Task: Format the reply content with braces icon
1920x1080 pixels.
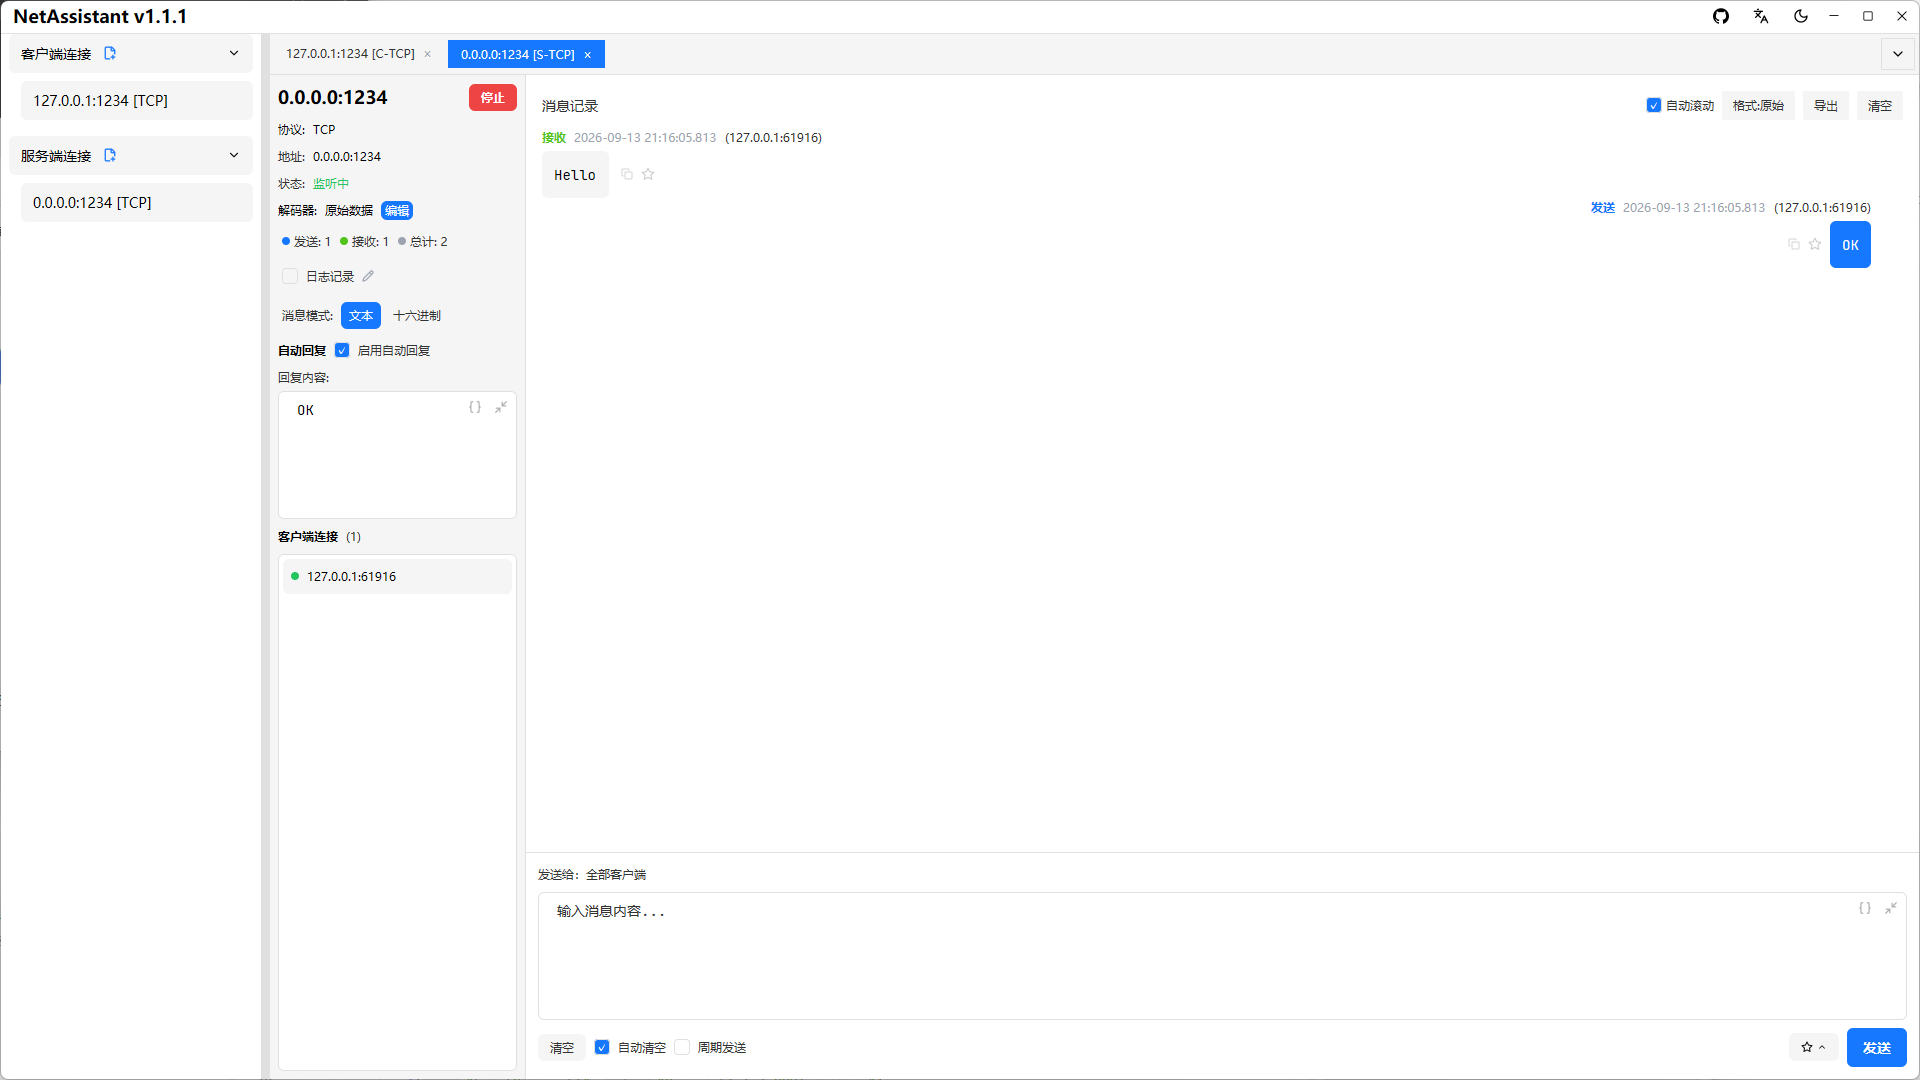Action: coord(475,407)
